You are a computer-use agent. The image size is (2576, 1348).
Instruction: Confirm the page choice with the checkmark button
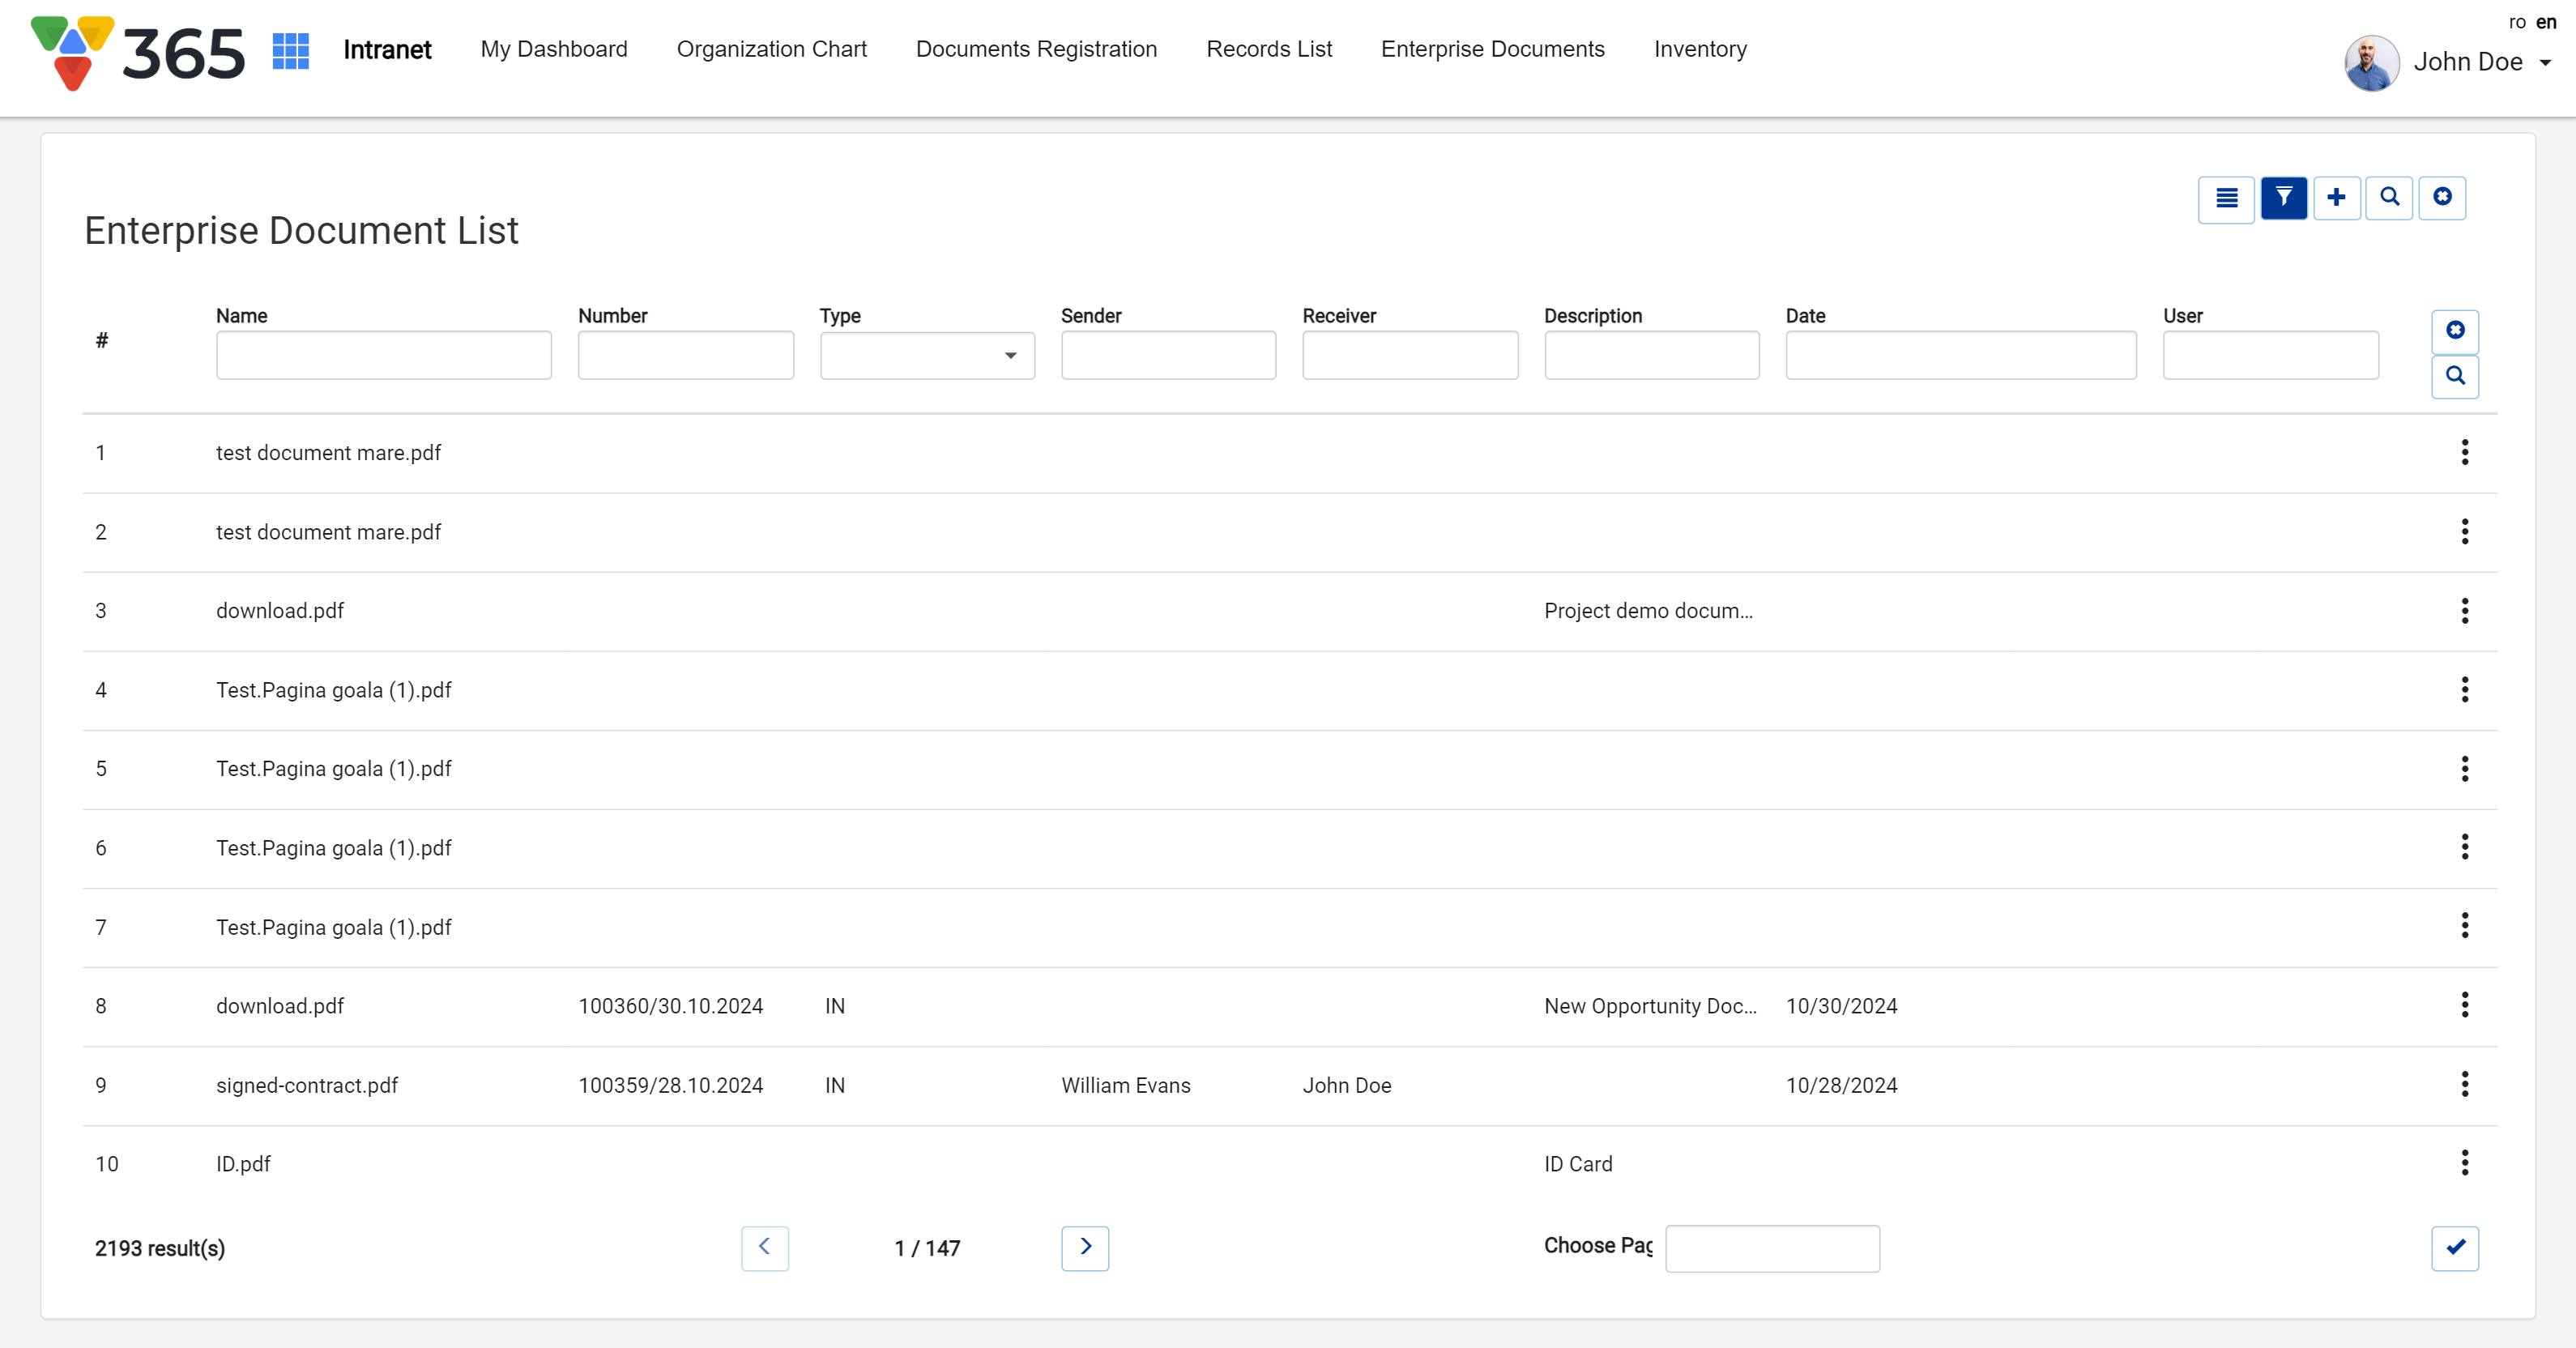[2454, 1247]
